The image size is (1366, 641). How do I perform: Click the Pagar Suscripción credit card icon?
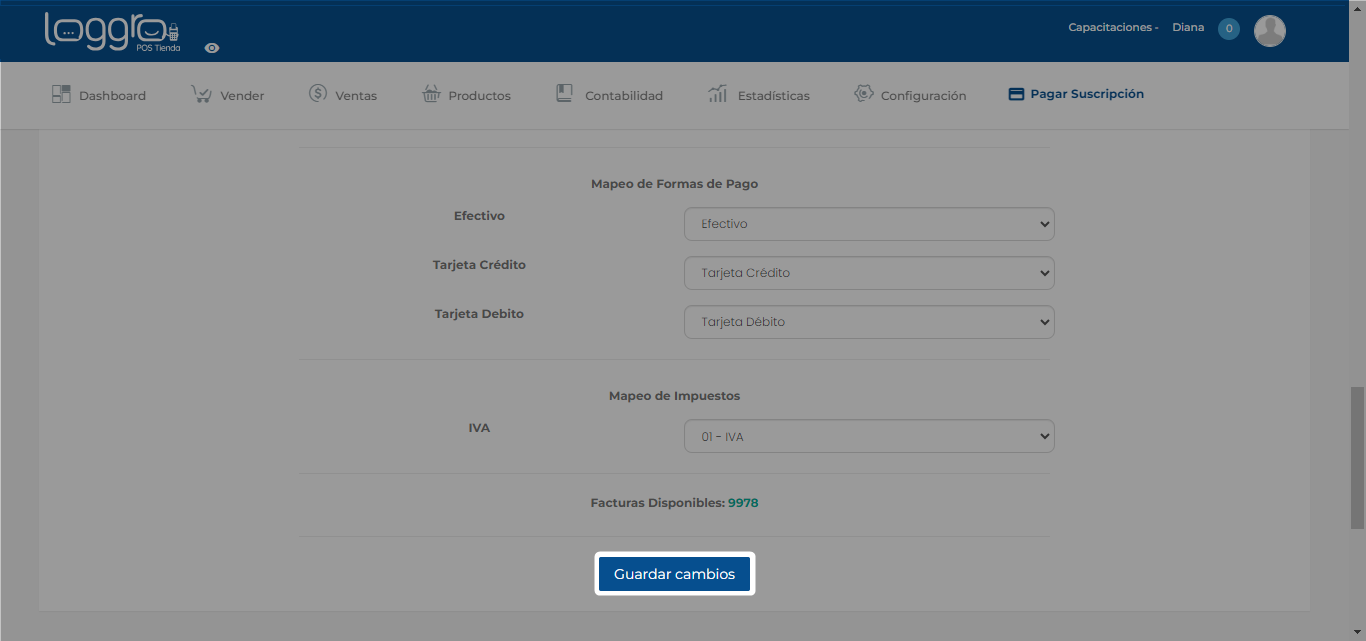click(1016, 94)
